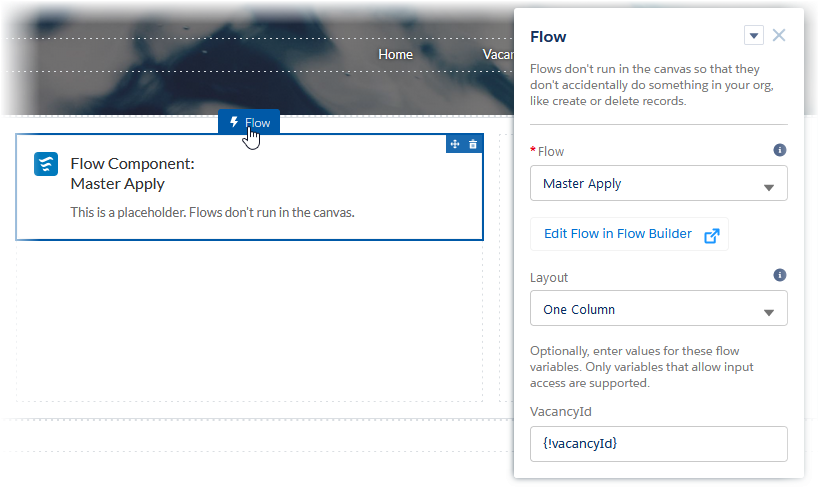Click external link icon next to Edit Flow
819x493 pixels.
[712, 235]
